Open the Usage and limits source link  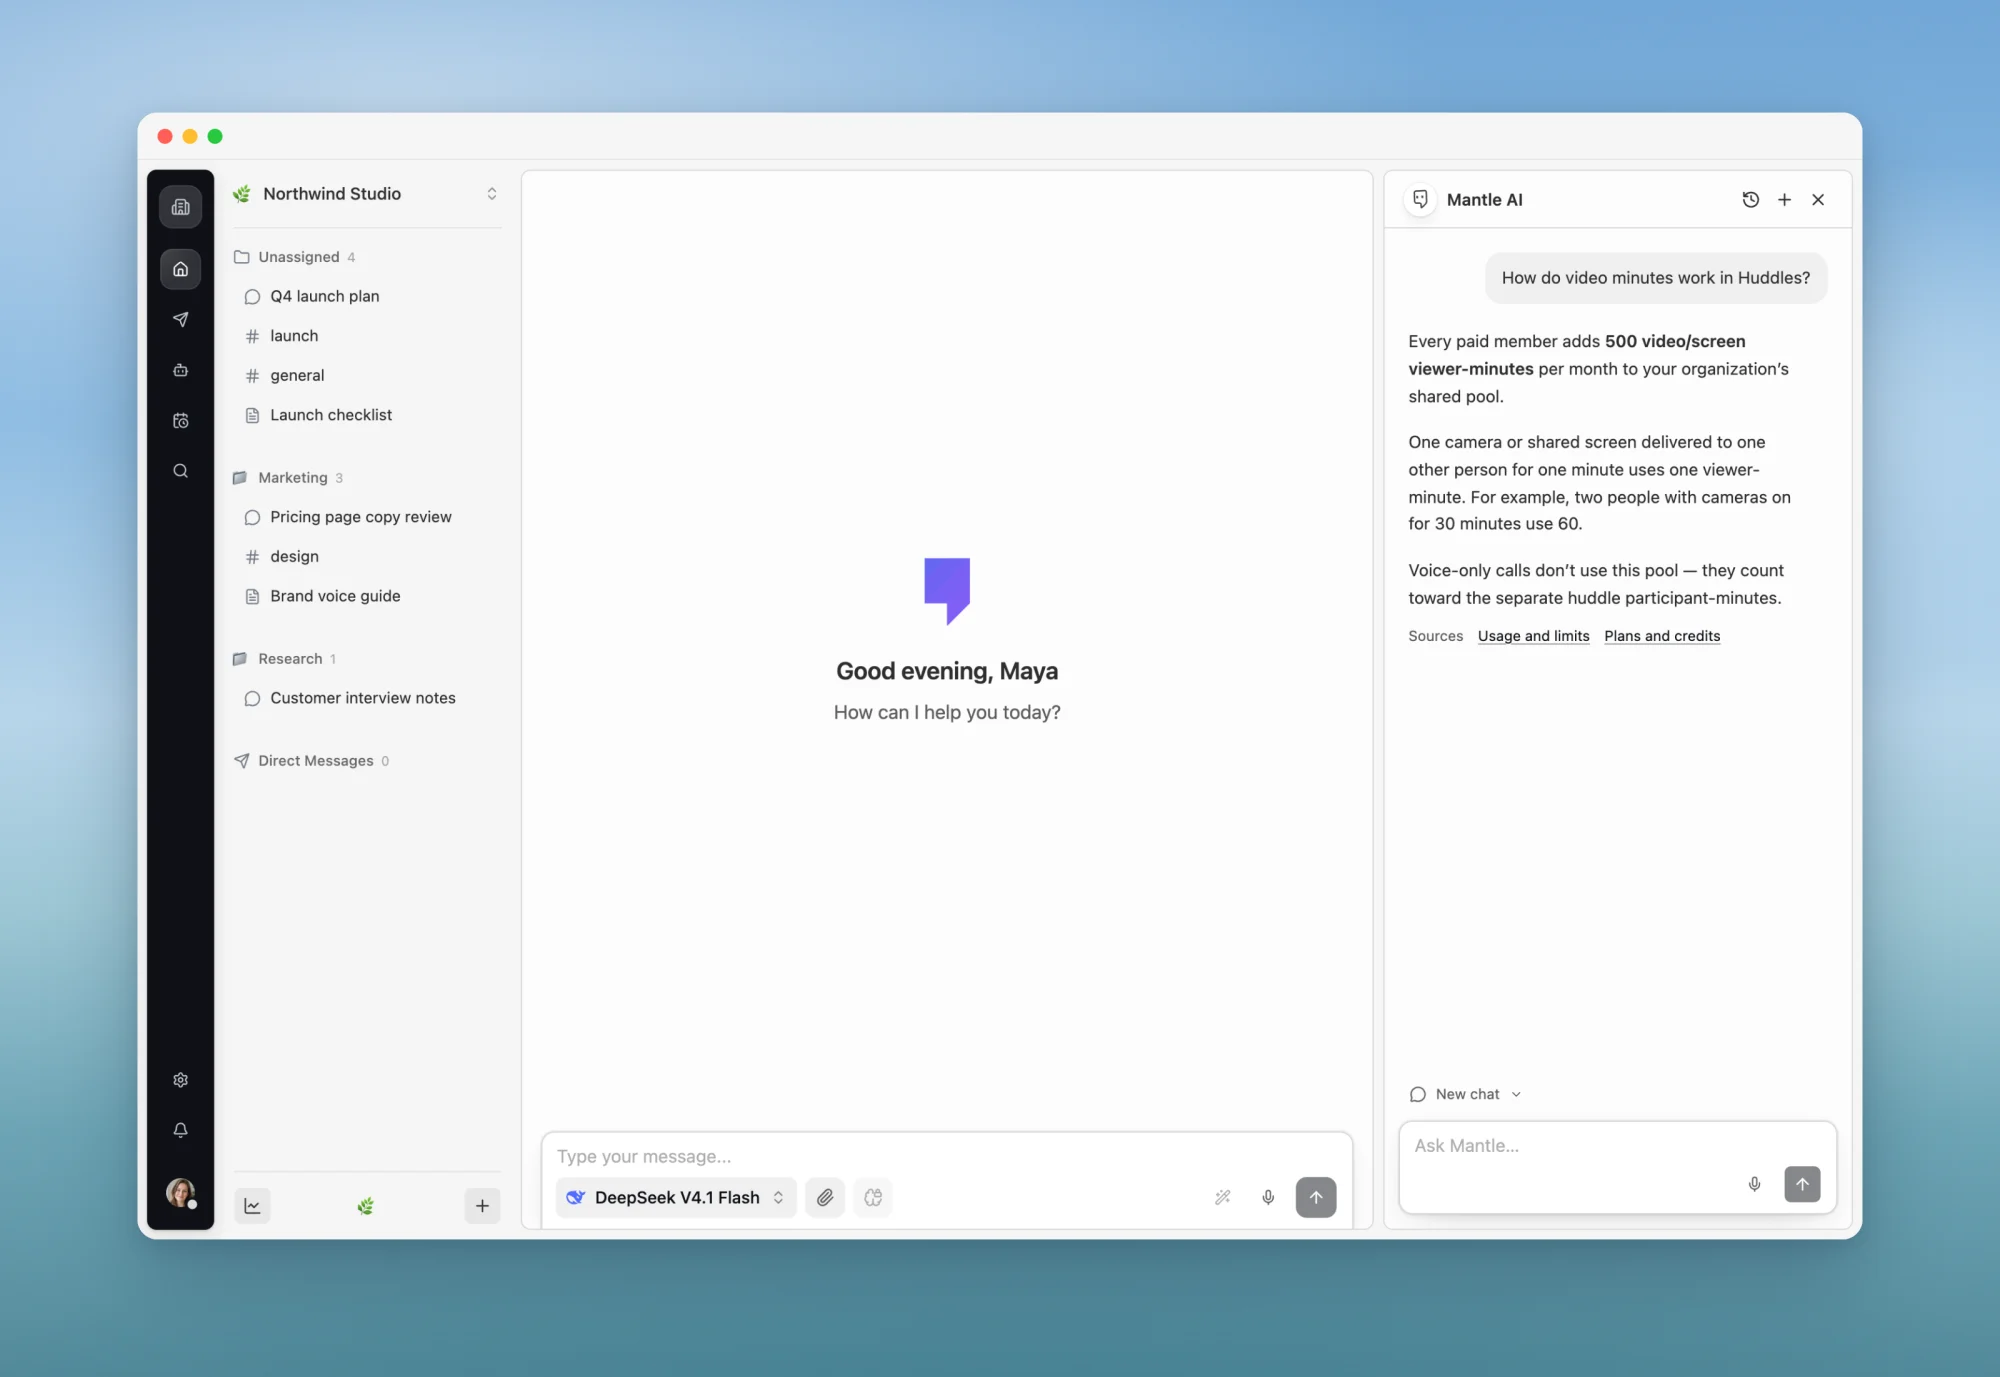[1533, 636]
